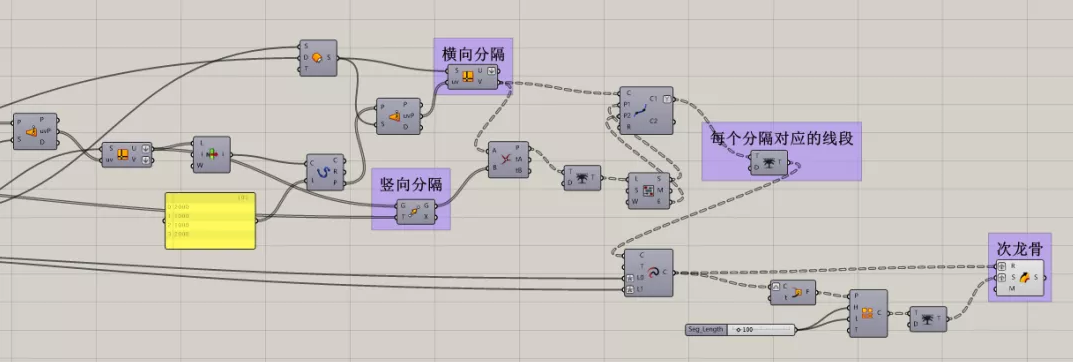Image resolution: width=1073 pixels, height=362 pixels.
Task: Click the V output grip of 横向分隔 component
Action: (500, 82)
